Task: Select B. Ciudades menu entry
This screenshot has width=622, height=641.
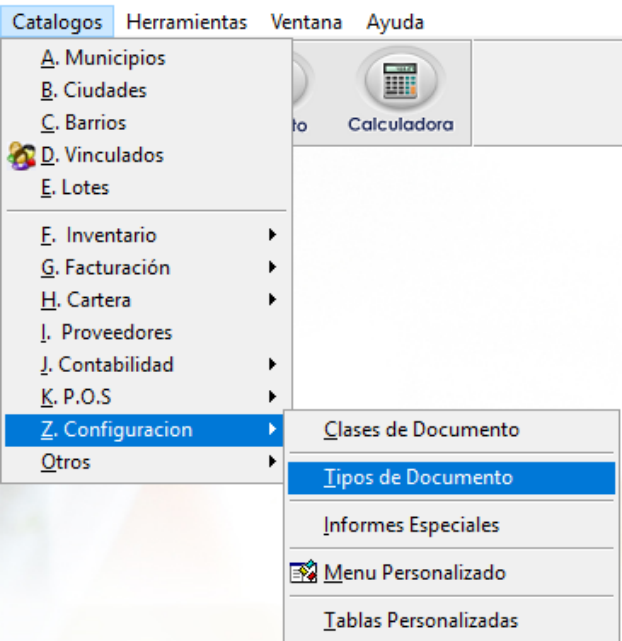Action: click(145, 90)
